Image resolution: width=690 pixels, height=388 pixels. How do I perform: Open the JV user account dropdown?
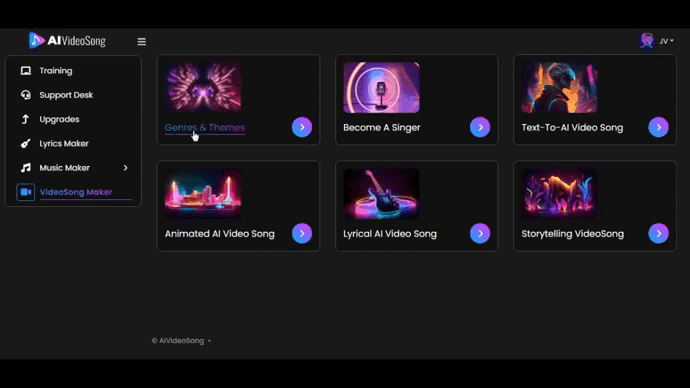(x=666, y=41)
